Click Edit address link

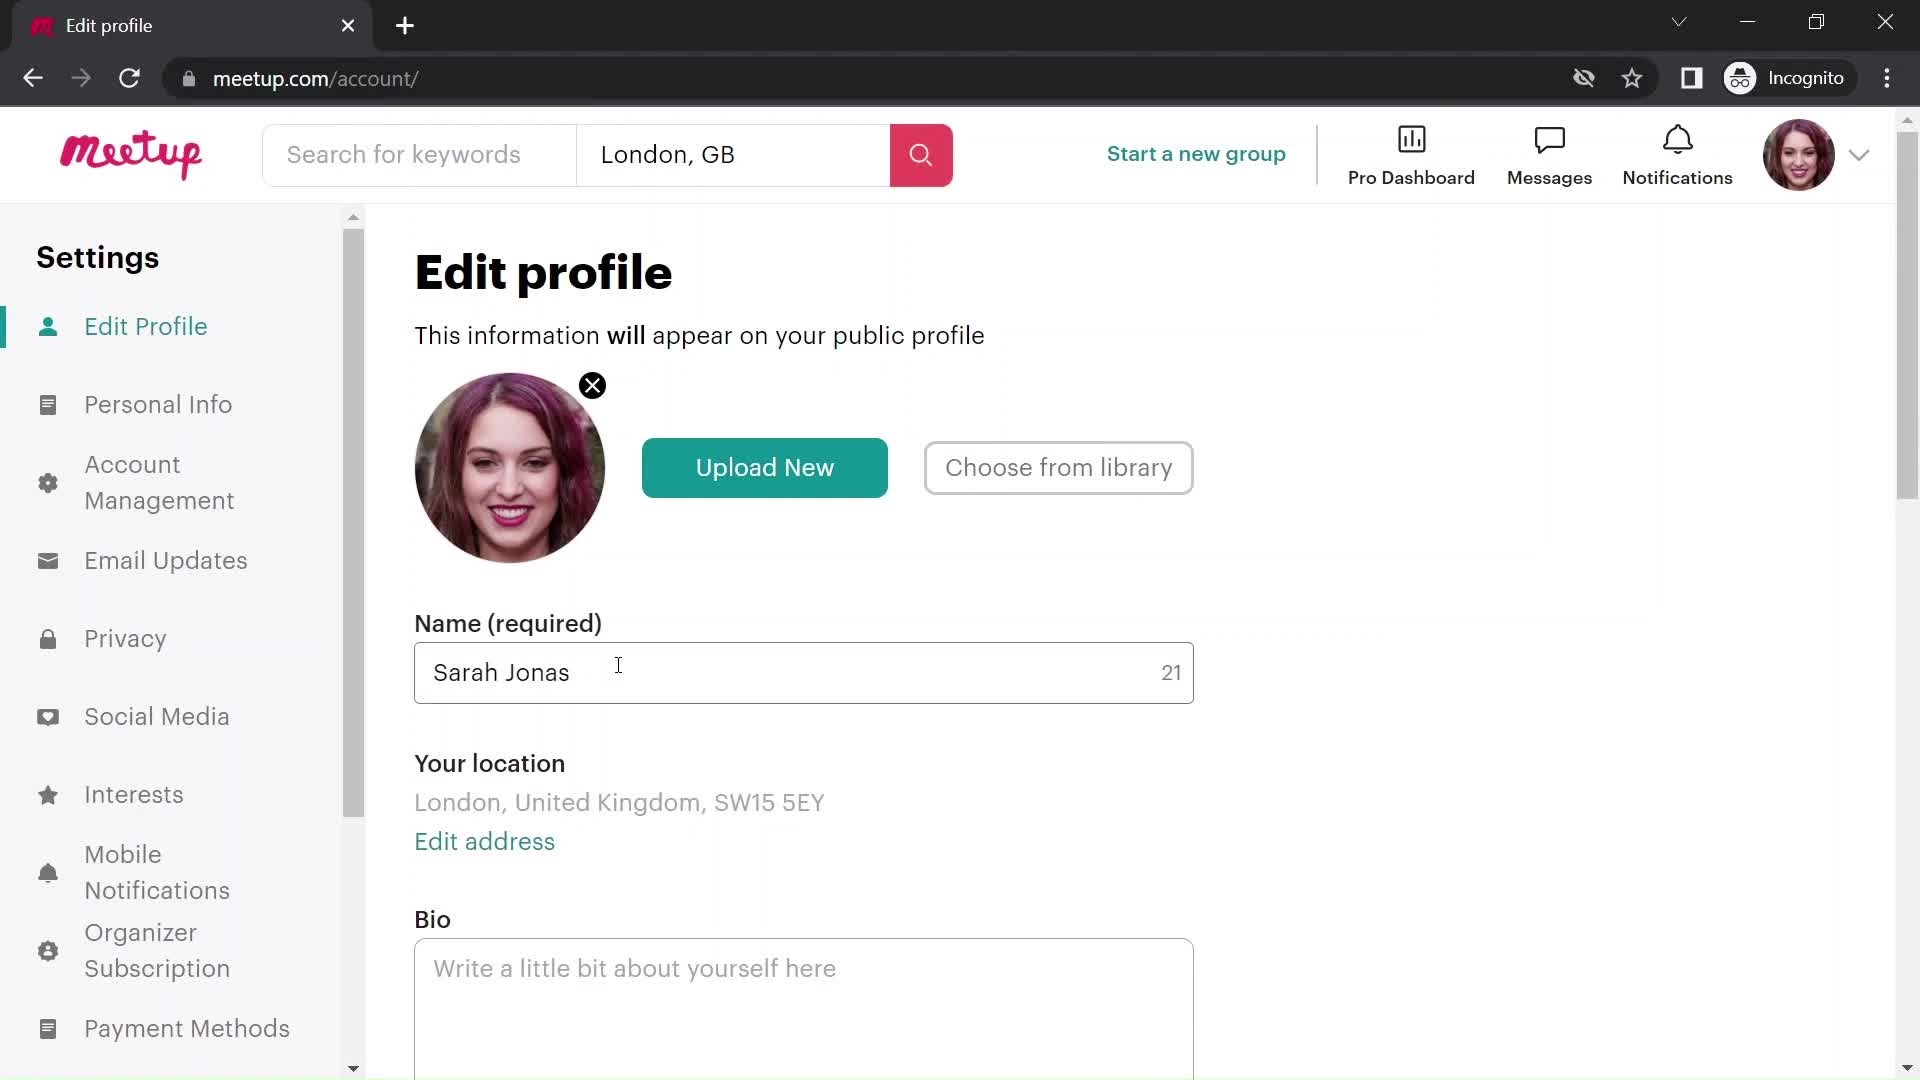484,841
